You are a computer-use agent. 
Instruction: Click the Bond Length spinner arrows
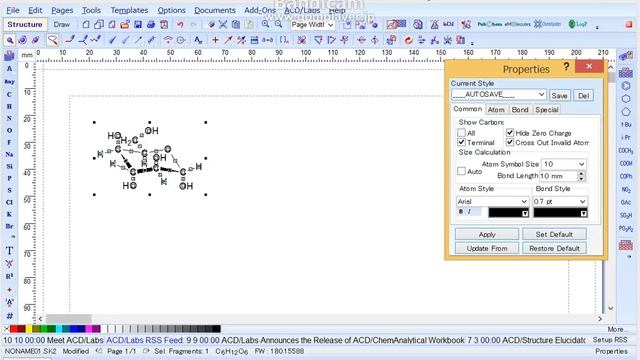[582, 176]
